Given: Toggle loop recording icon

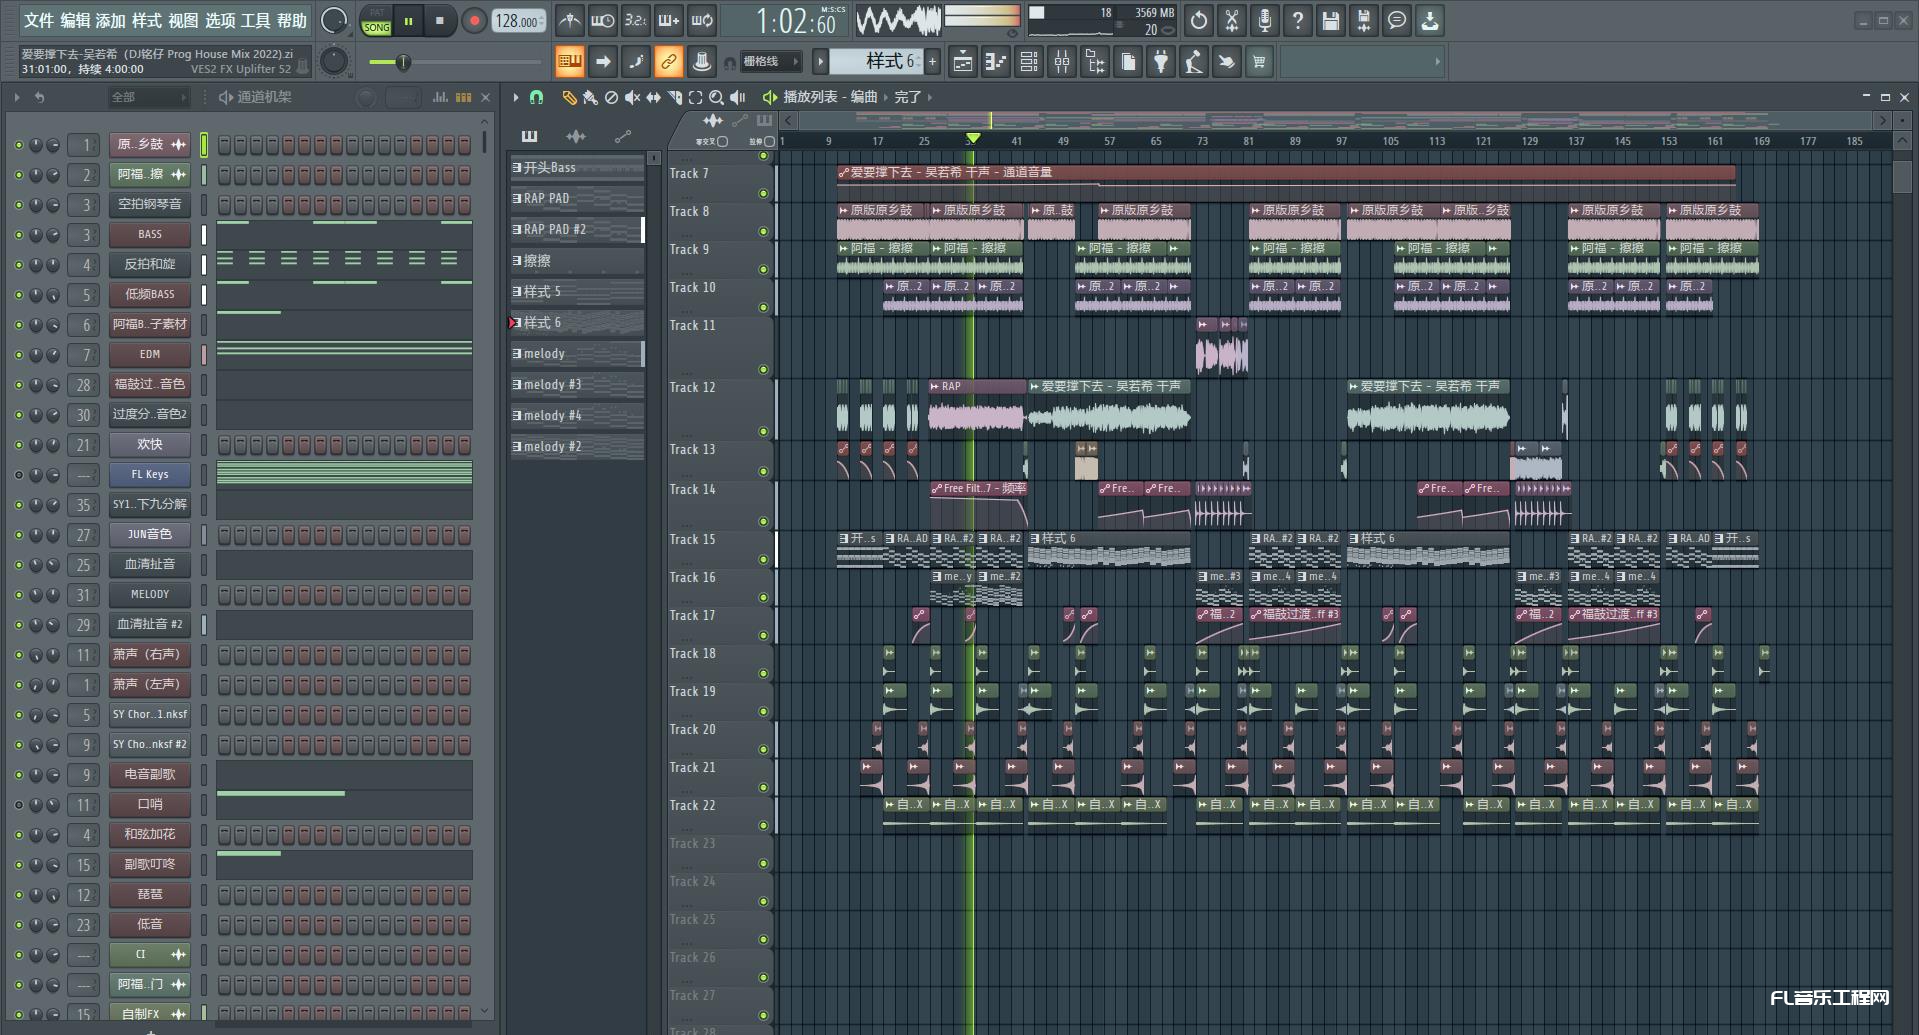Looking at the screenshot, I should [x=703, y=20].
